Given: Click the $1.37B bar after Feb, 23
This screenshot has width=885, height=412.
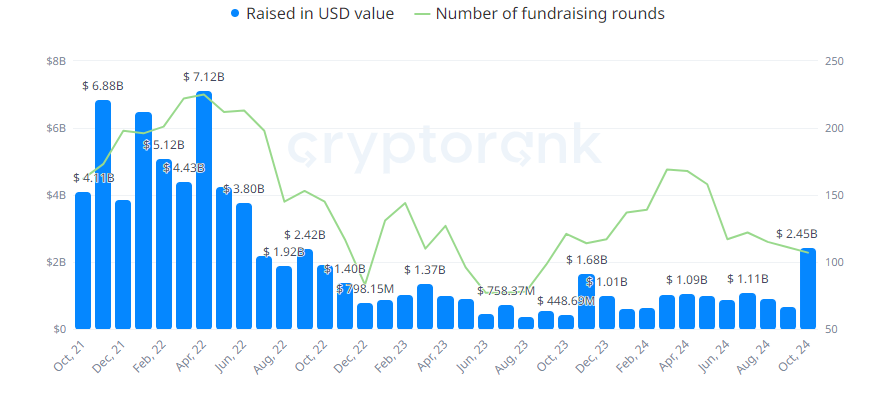Looking at the screenshot, I should (425, 306).
